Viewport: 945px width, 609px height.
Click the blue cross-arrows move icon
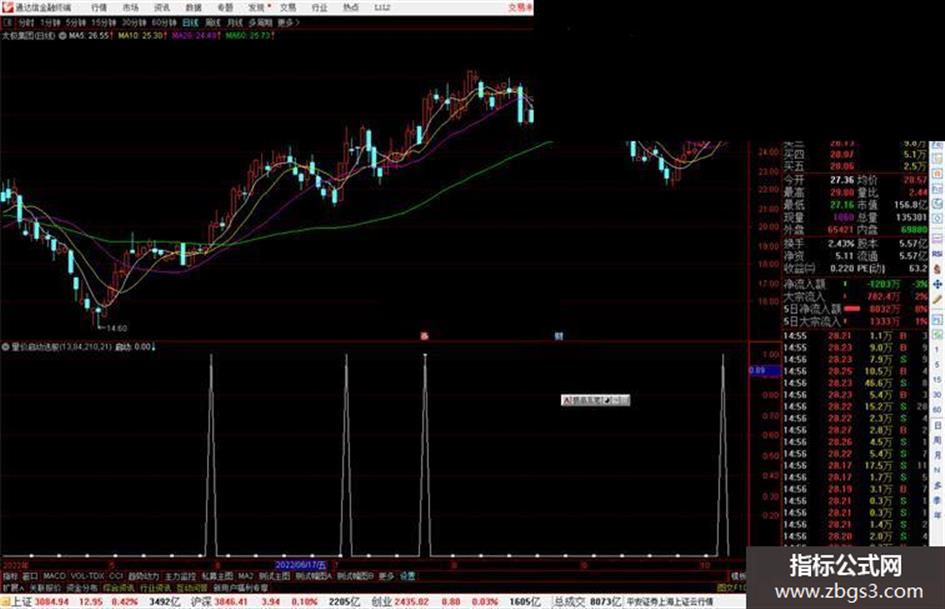coord(937,283)
